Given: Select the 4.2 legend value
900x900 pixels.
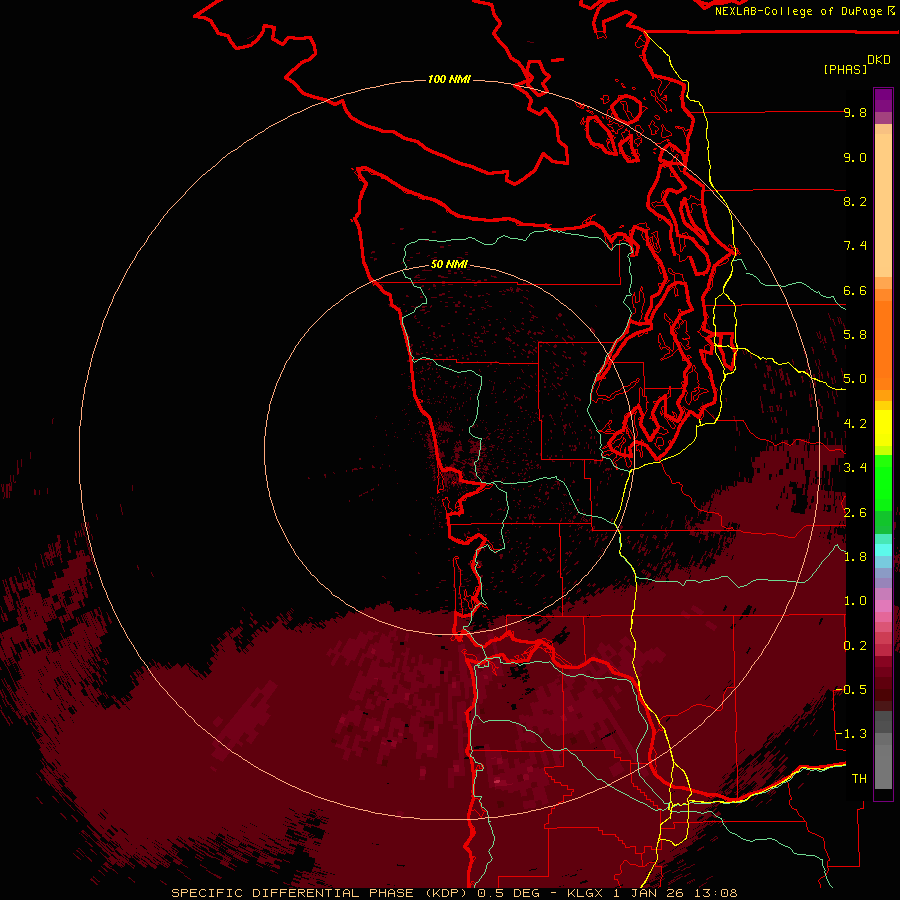Looking at the screenshot, I should pos(855,424).
